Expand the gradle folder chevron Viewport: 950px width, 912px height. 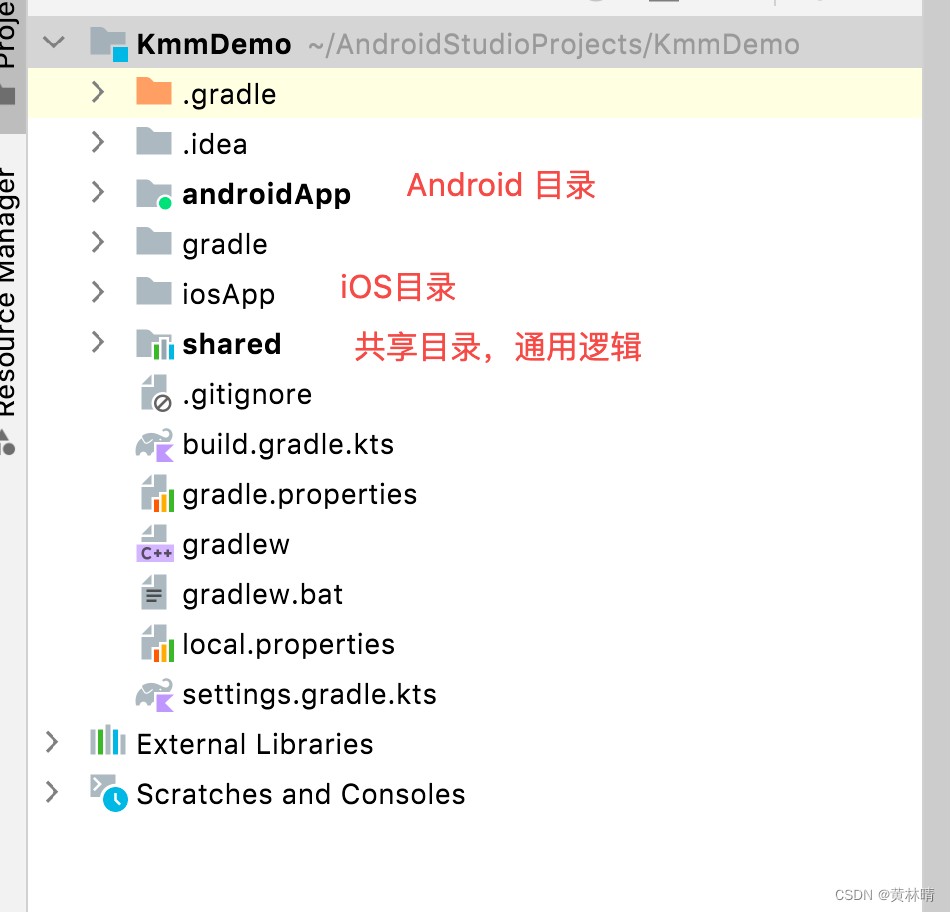[x=98, y=242]
